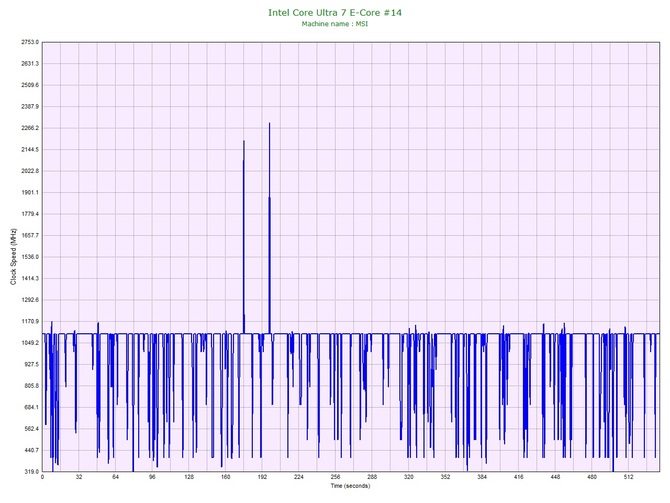Click the Machine name : MSI subtitle
Image resolution: width=670 pixels, height=503 pixels.
click(335, 24)
